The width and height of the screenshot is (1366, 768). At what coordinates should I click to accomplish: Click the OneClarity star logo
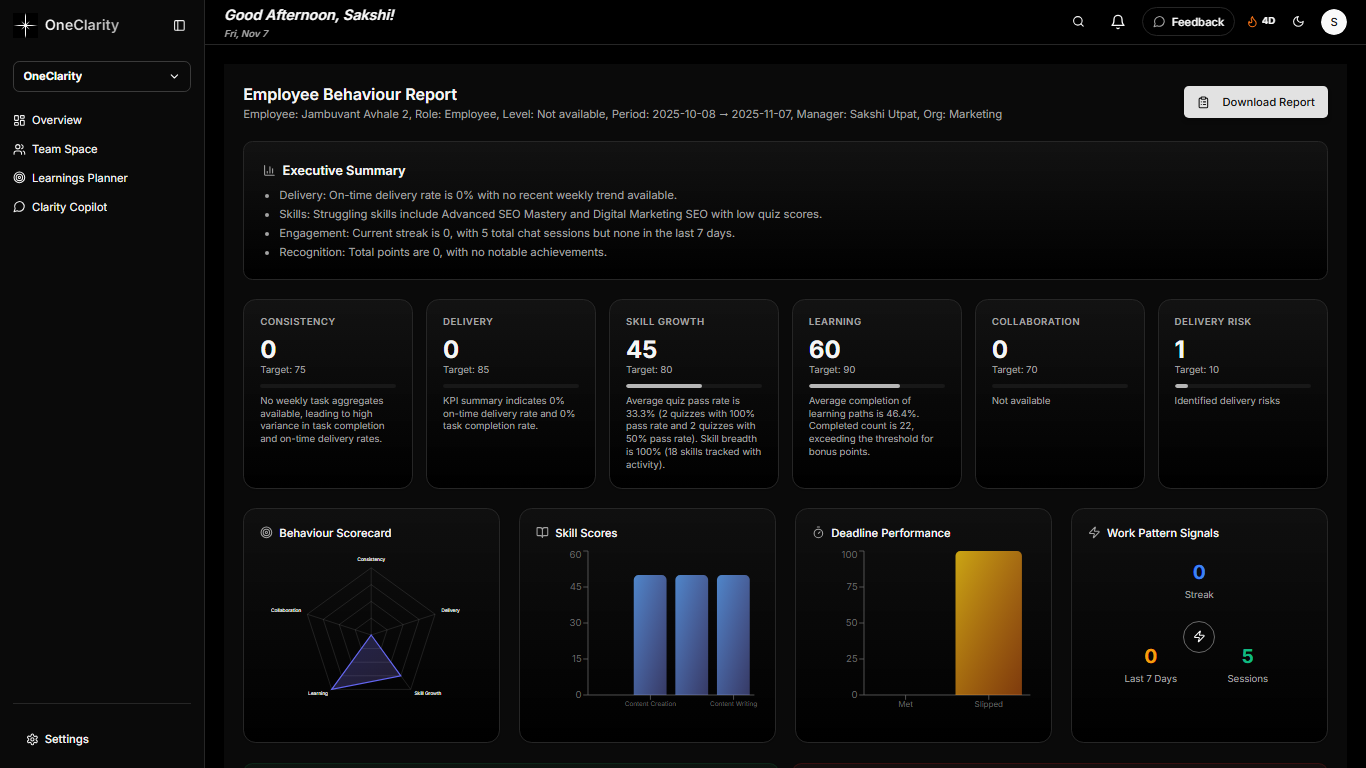pyautogui.click(x=26, y=25)
